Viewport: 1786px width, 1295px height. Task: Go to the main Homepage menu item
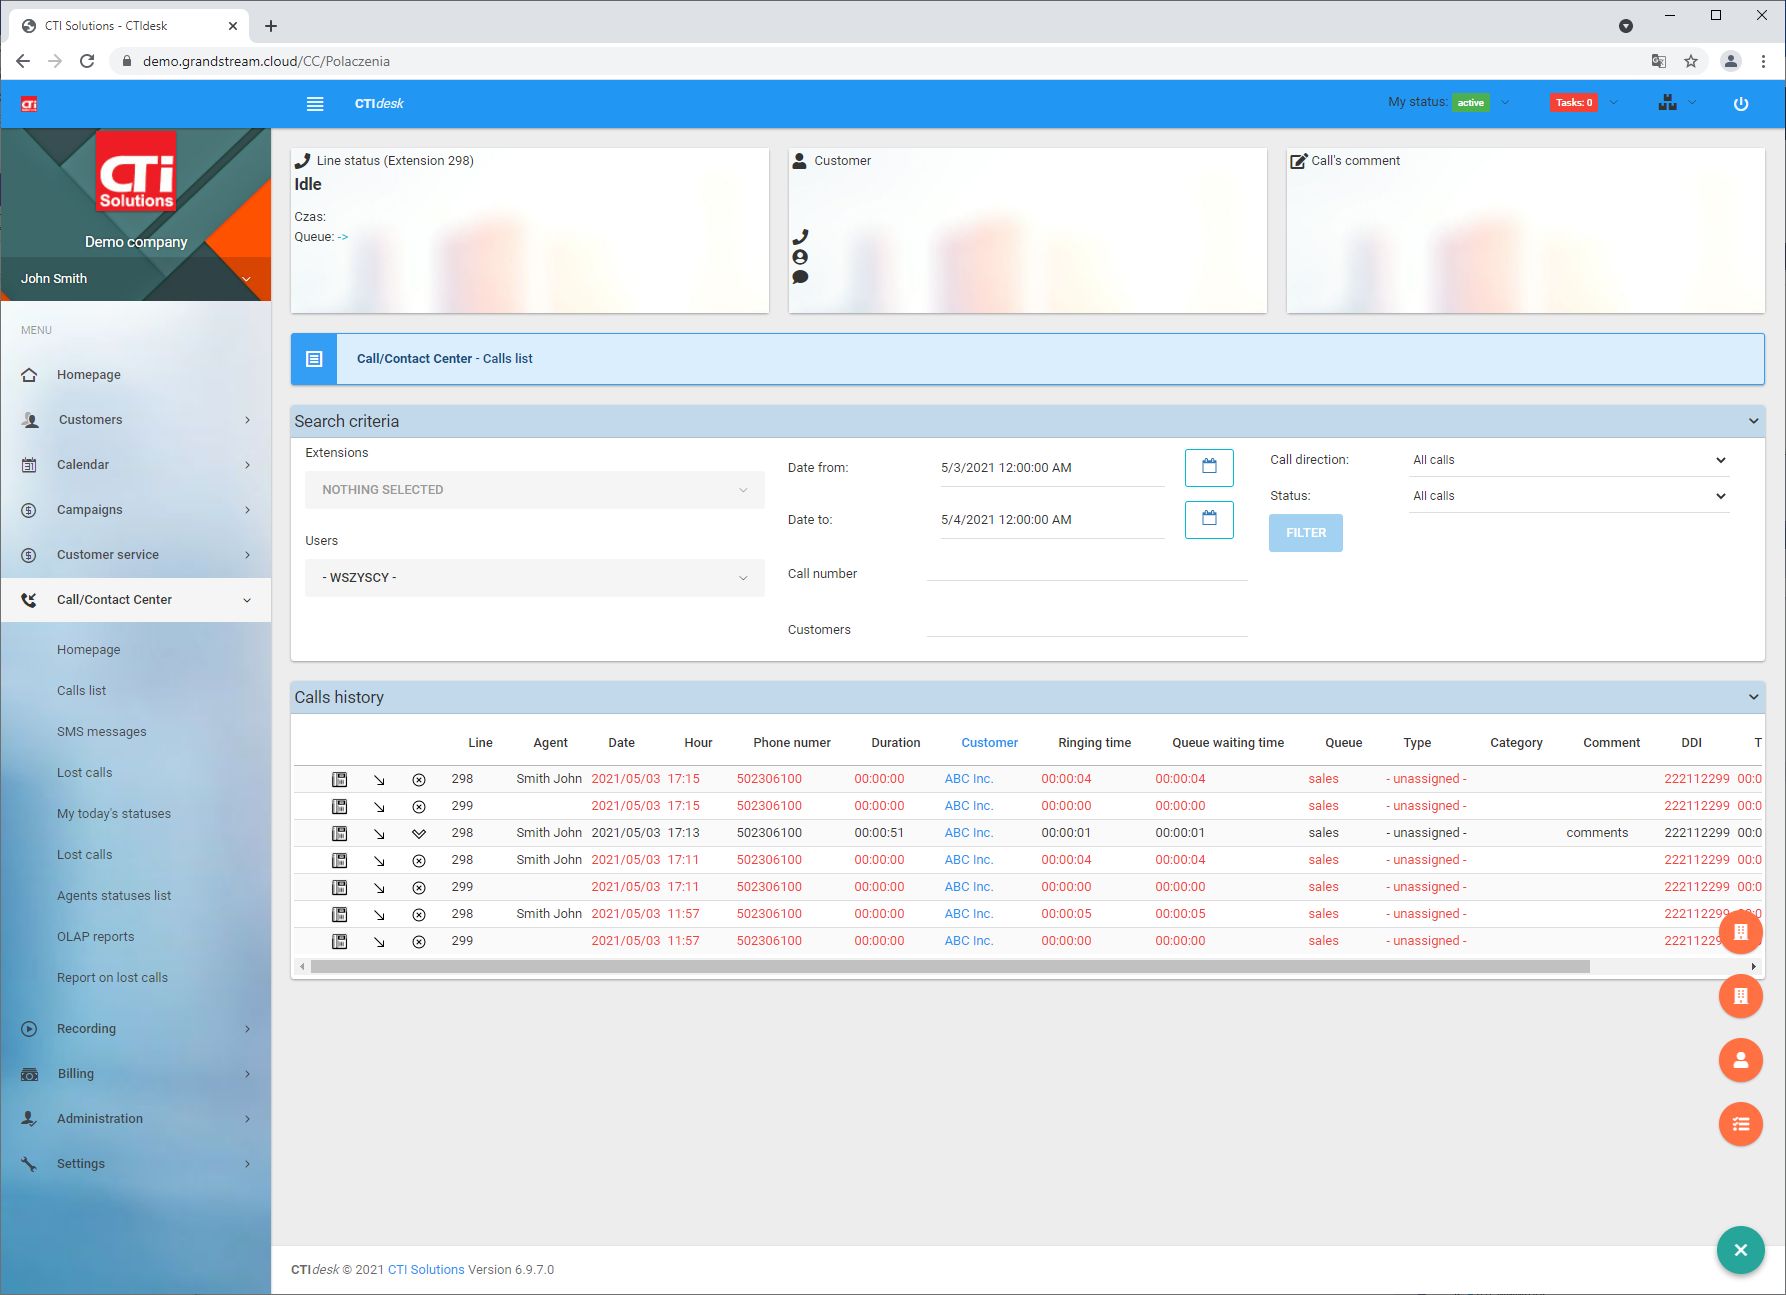[136, 375]
